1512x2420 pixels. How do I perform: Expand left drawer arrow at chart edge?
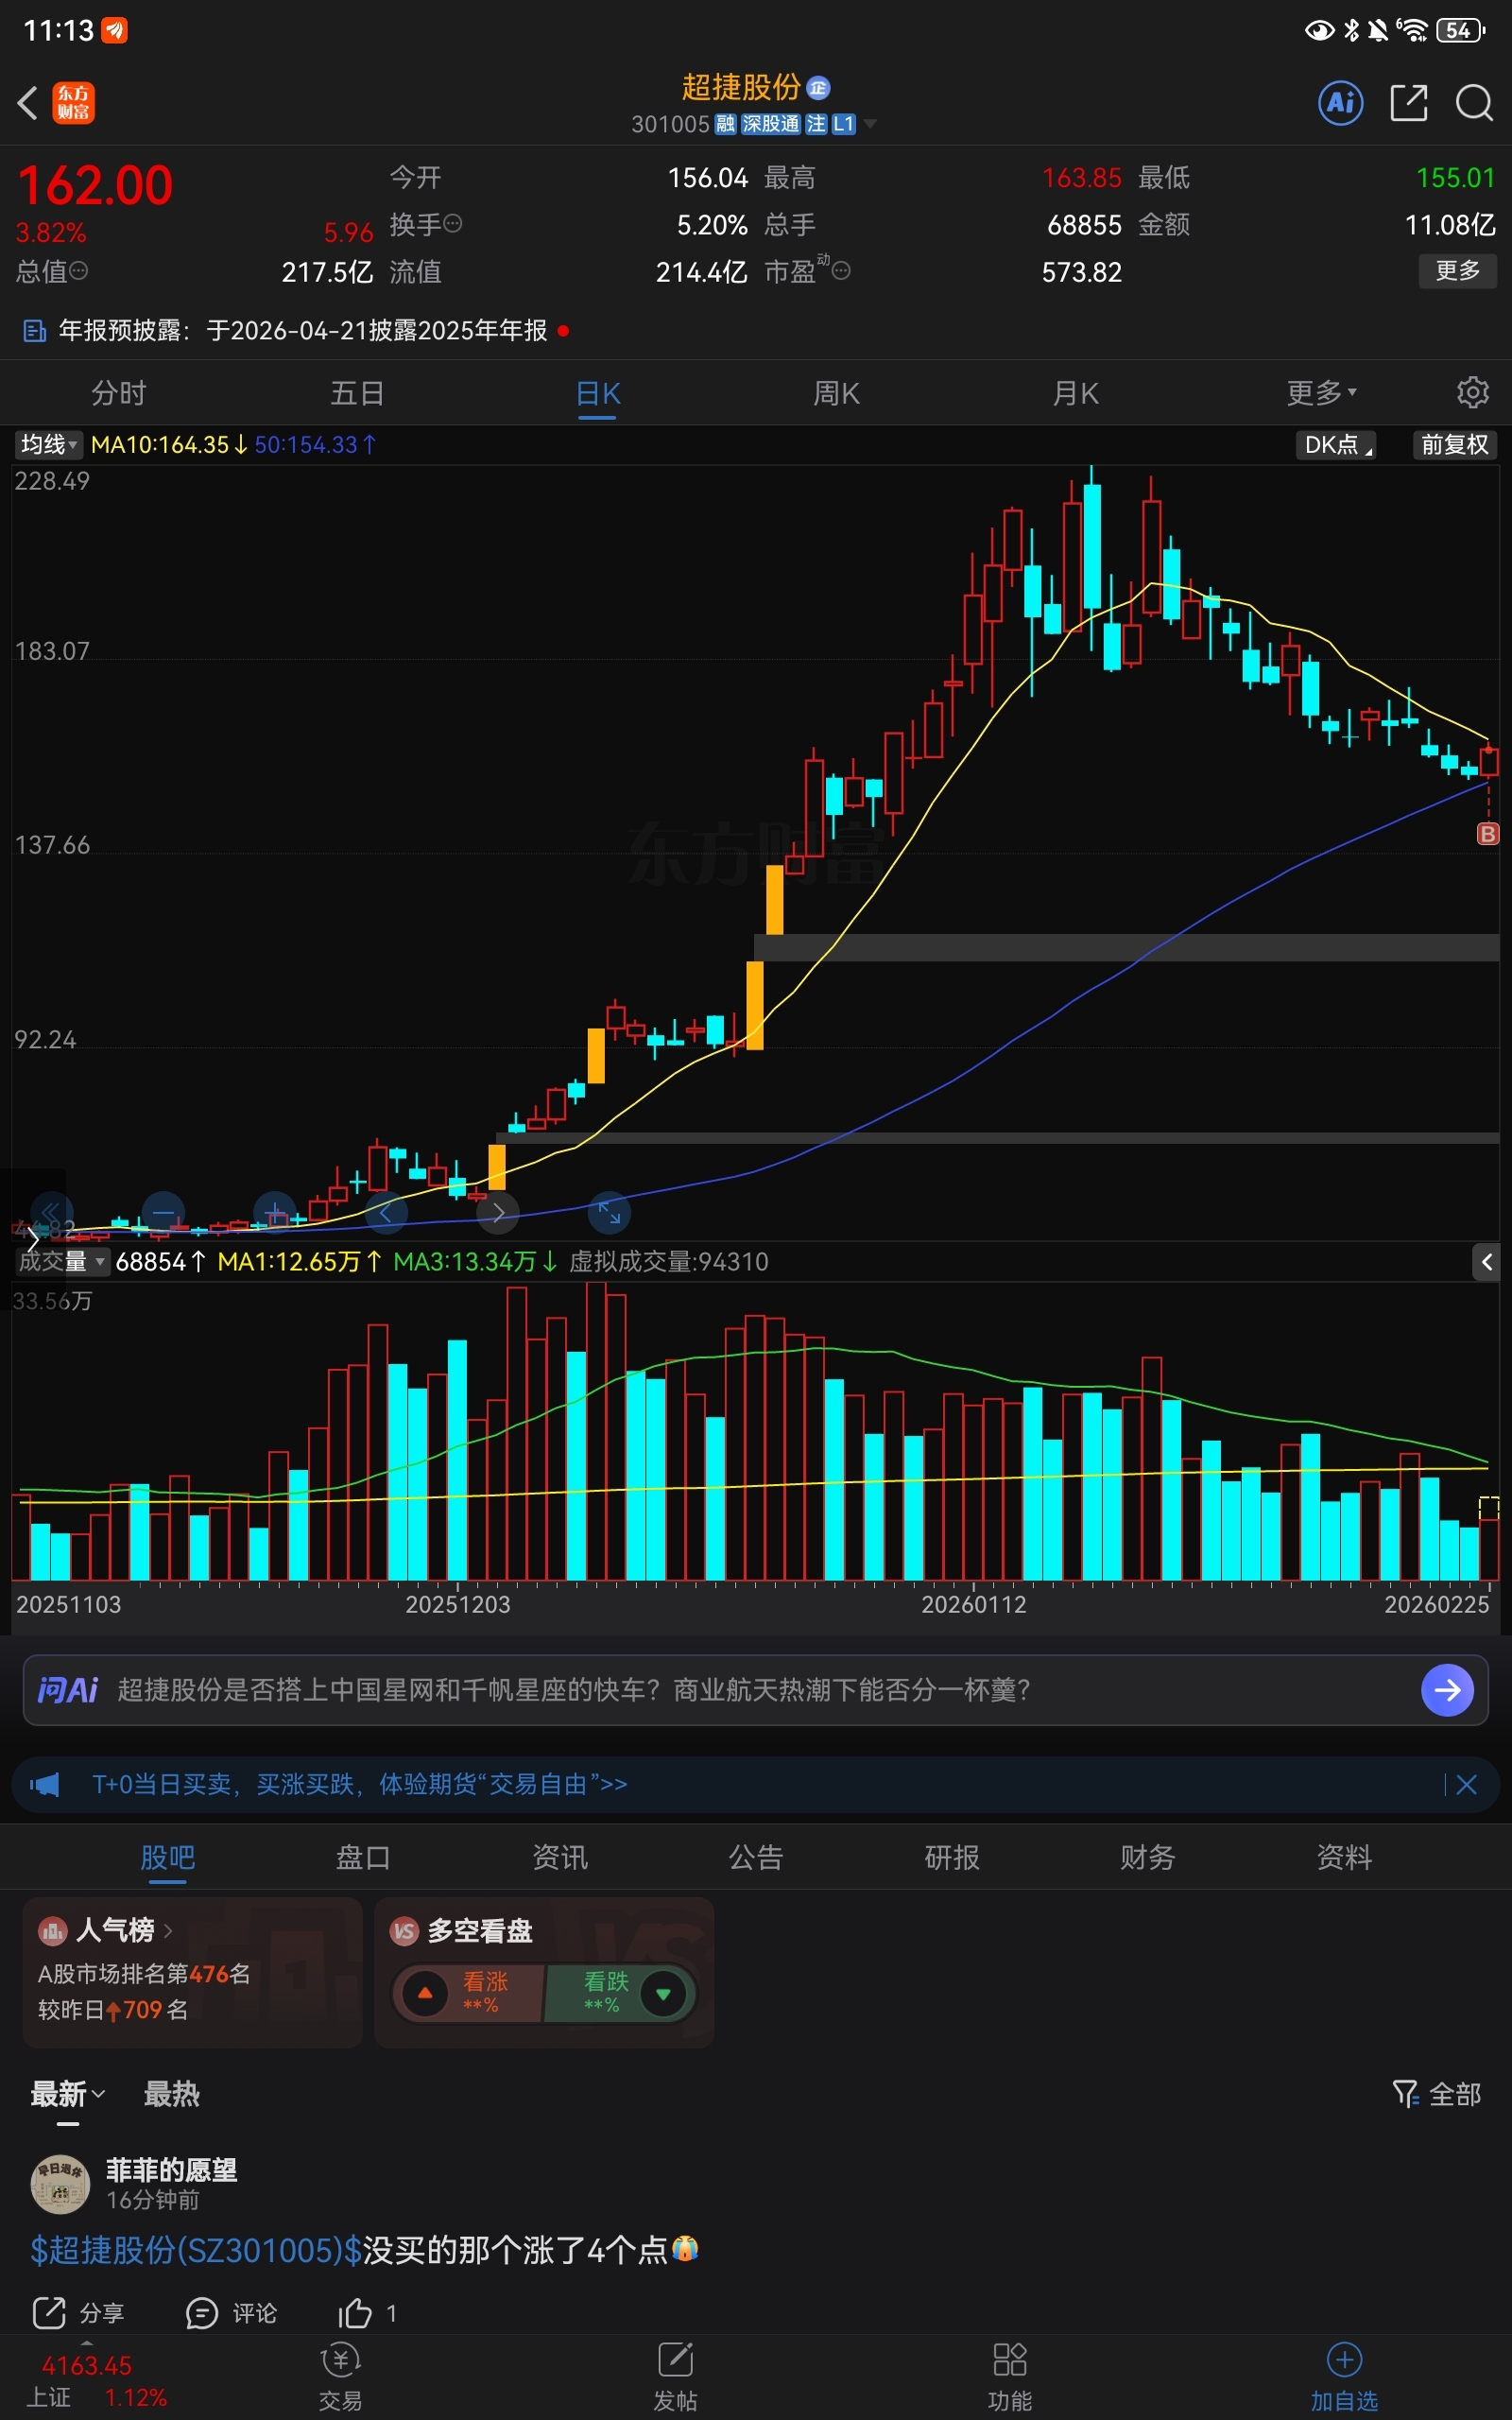point(32,1241)
